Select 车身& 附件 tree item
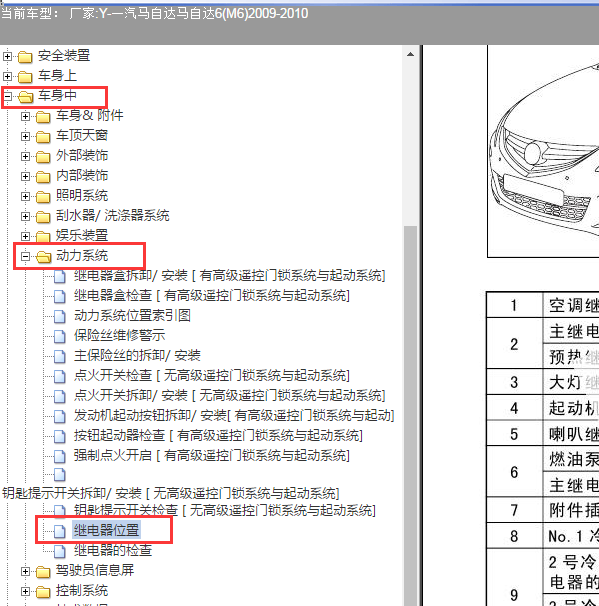The width and height of the screenshot is (599, 606). (x=90, y=116)
